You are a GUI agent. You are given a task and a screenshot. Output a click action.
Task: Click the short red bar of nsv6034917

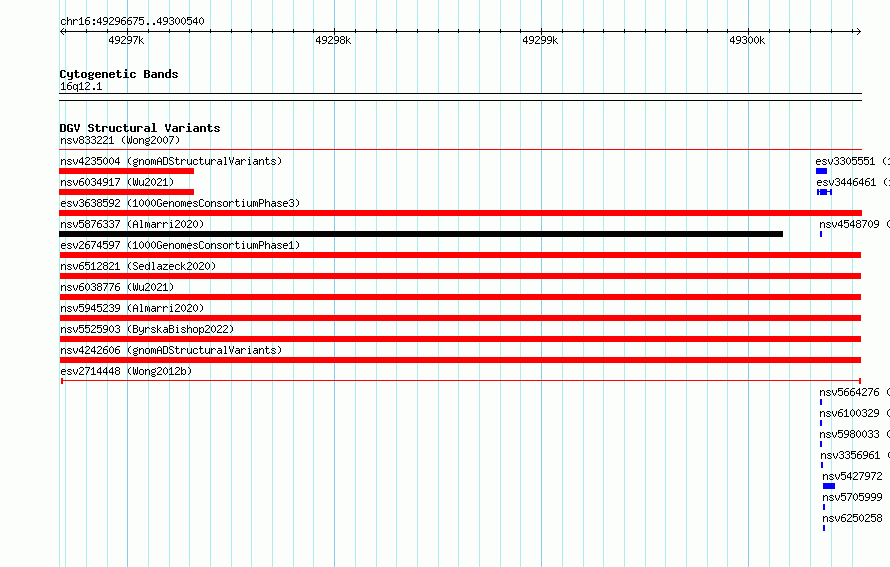click(x=127, y=192)
